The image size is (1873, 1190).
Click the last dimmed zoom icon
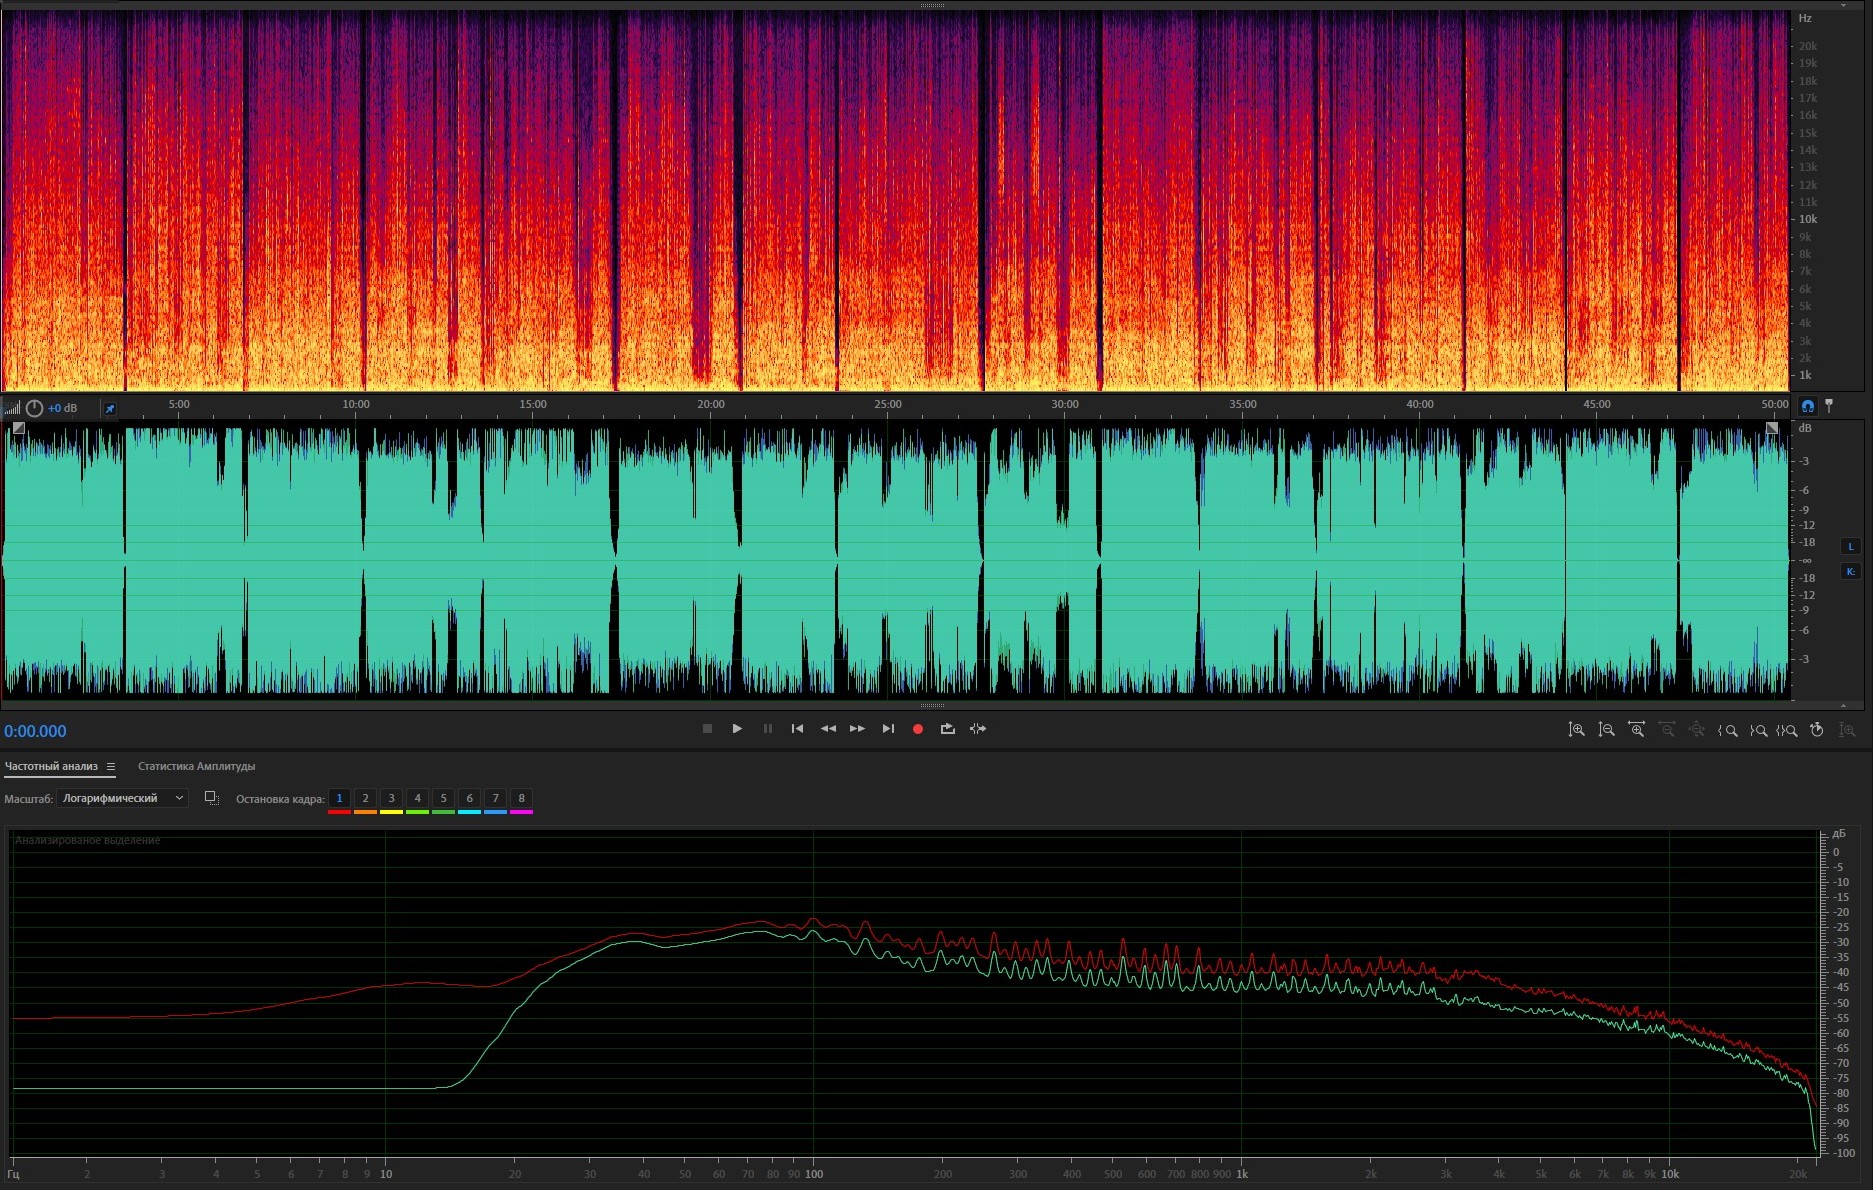pyautogui.click(x=1848, y=730)
